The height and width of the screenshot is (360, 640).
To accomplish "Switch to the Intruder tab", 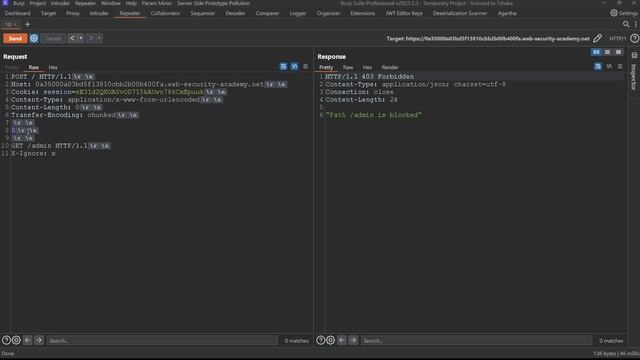I will click(99, 13).
